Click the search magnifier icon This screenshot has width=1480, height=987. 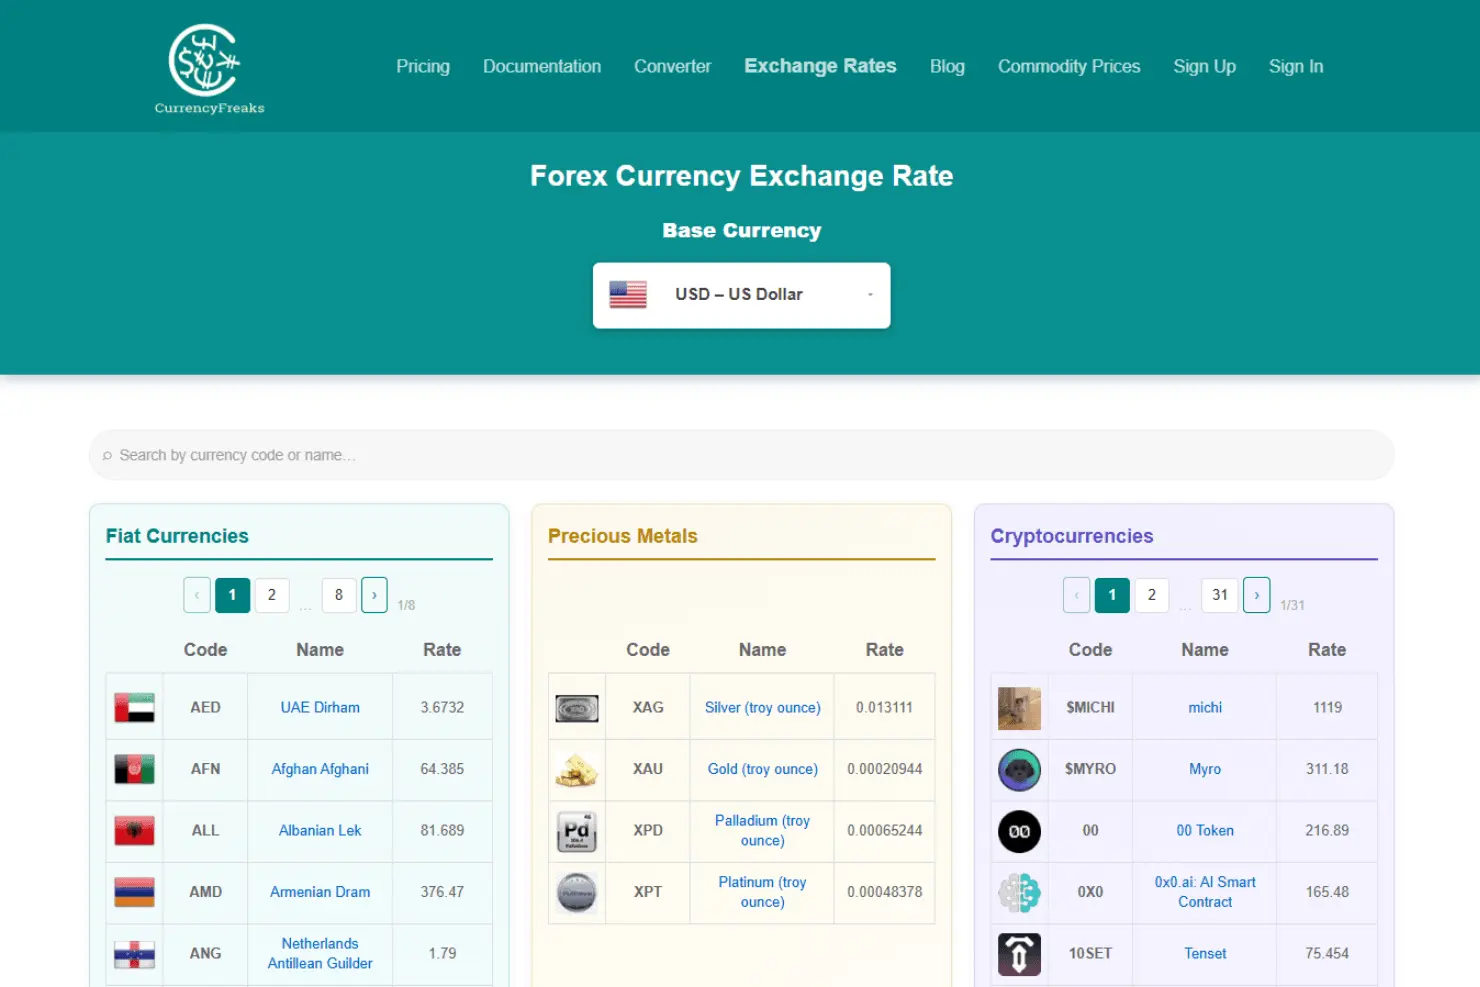click(x=107, y=456)
